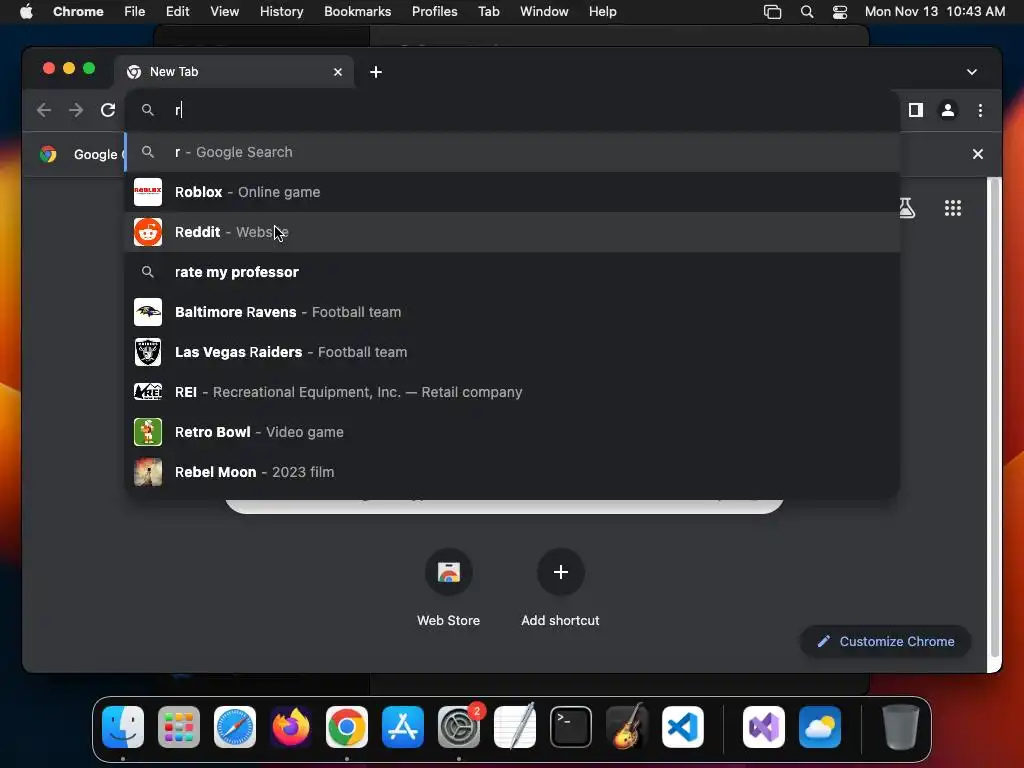
Task: Open Finder from the Dock
Action: coord(123,727)
